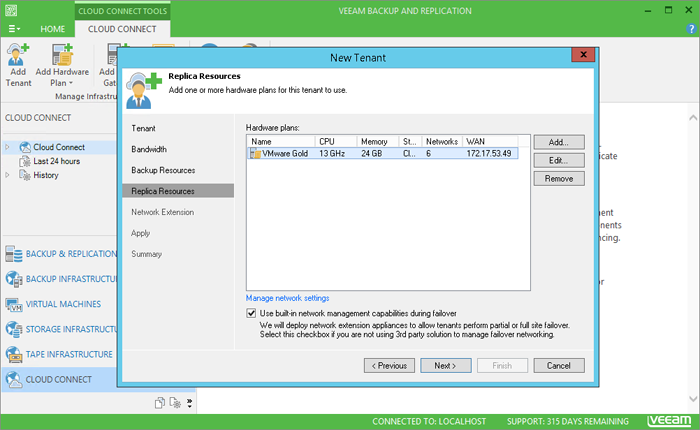Go to the Bandwidth wizard step

(149, 149)
